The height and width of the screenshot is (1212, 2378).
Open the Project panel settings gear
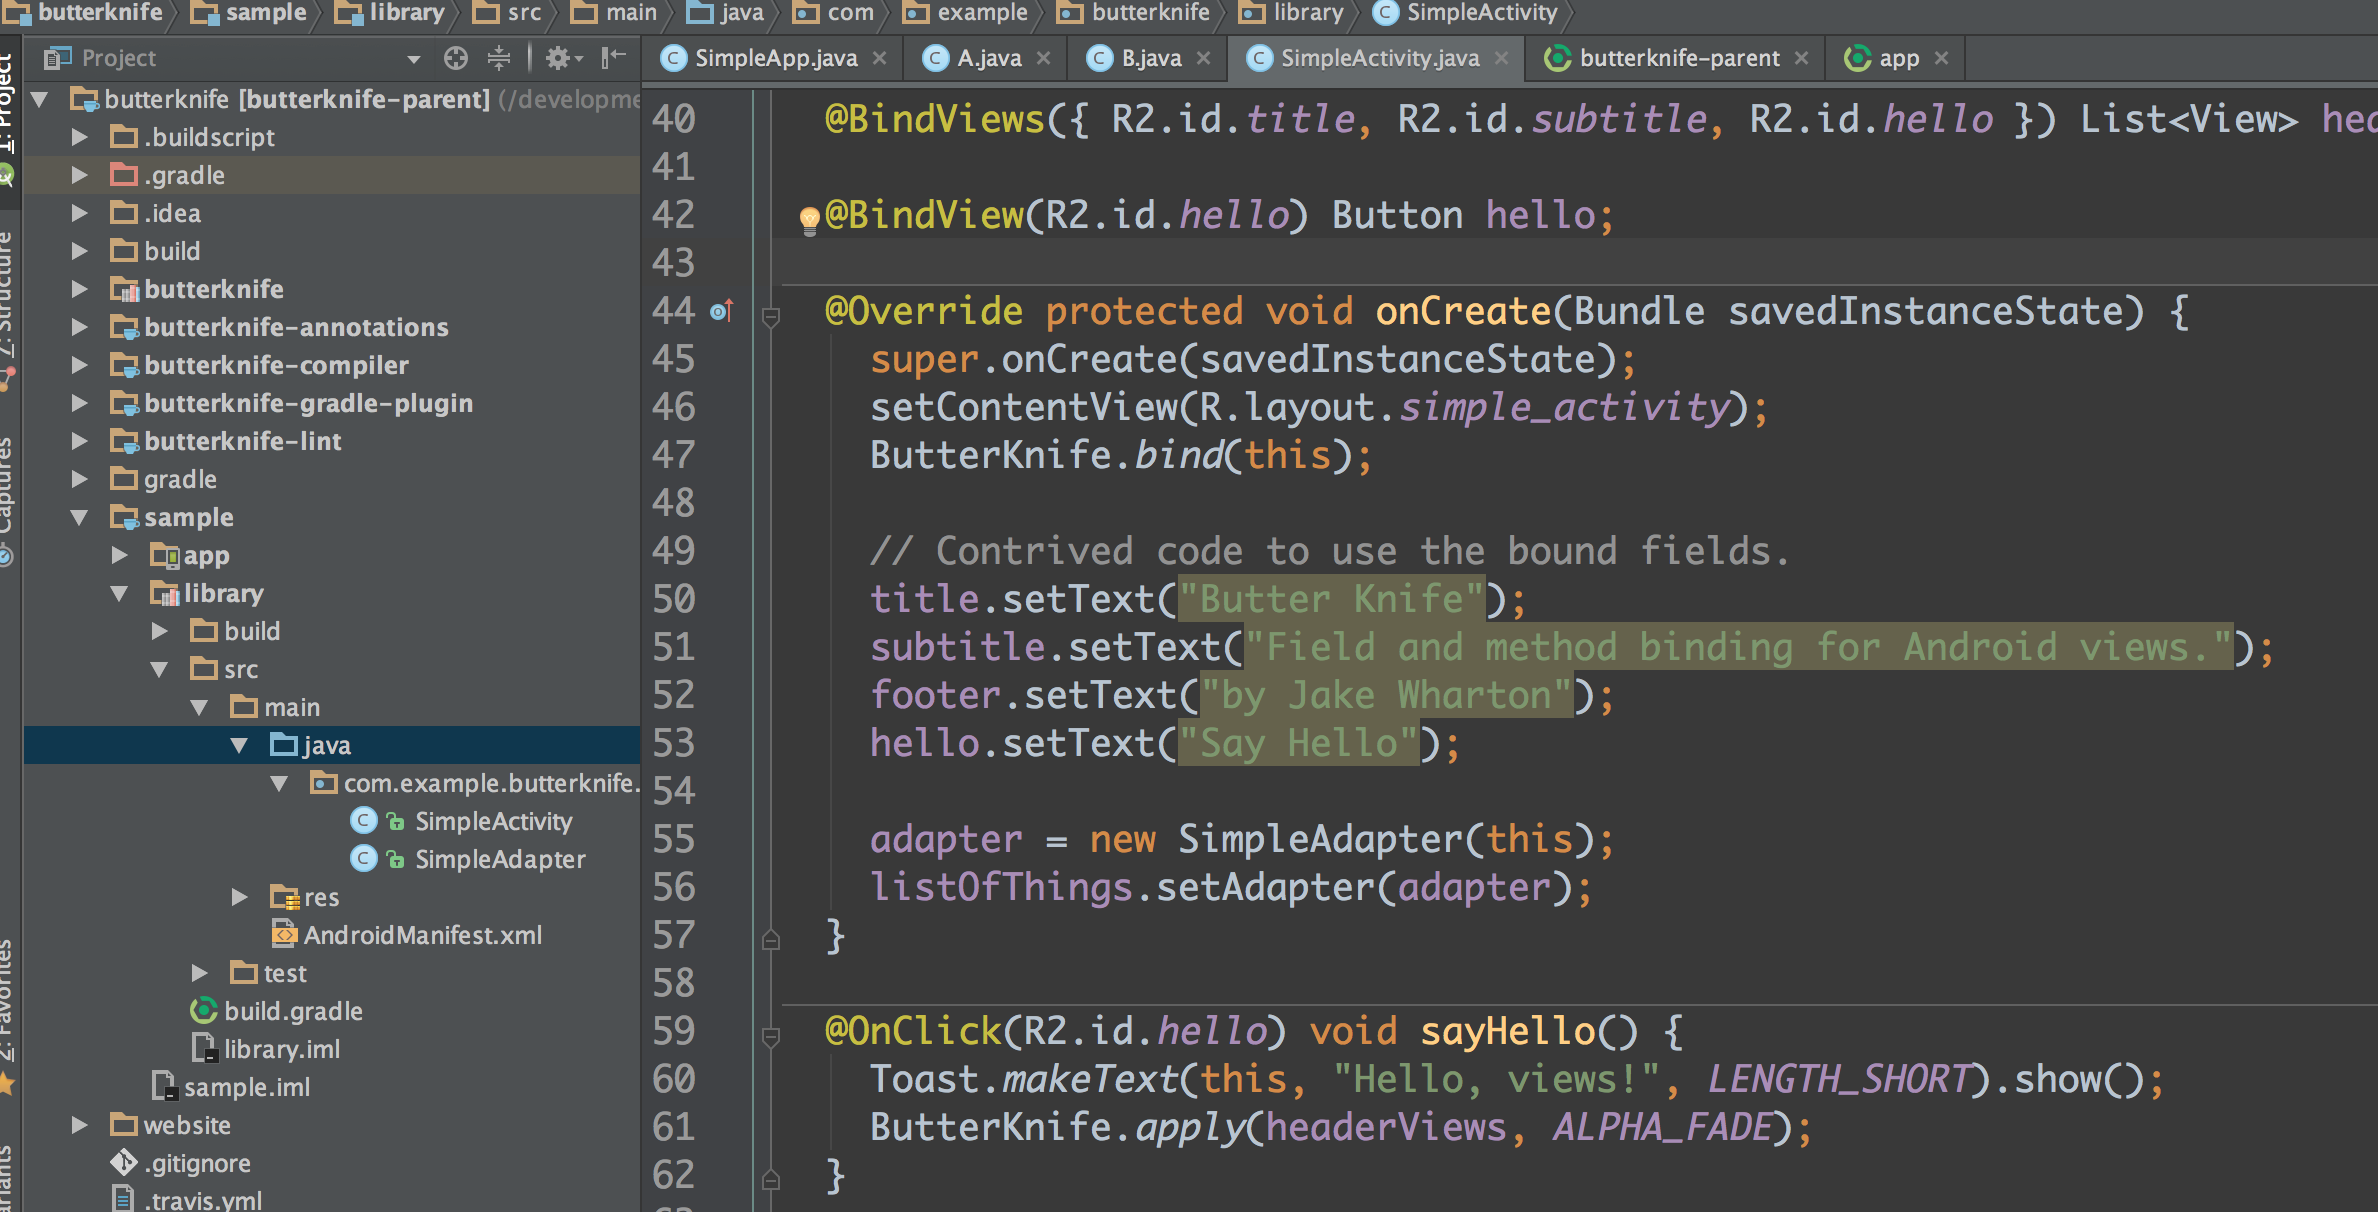(560, 58)
